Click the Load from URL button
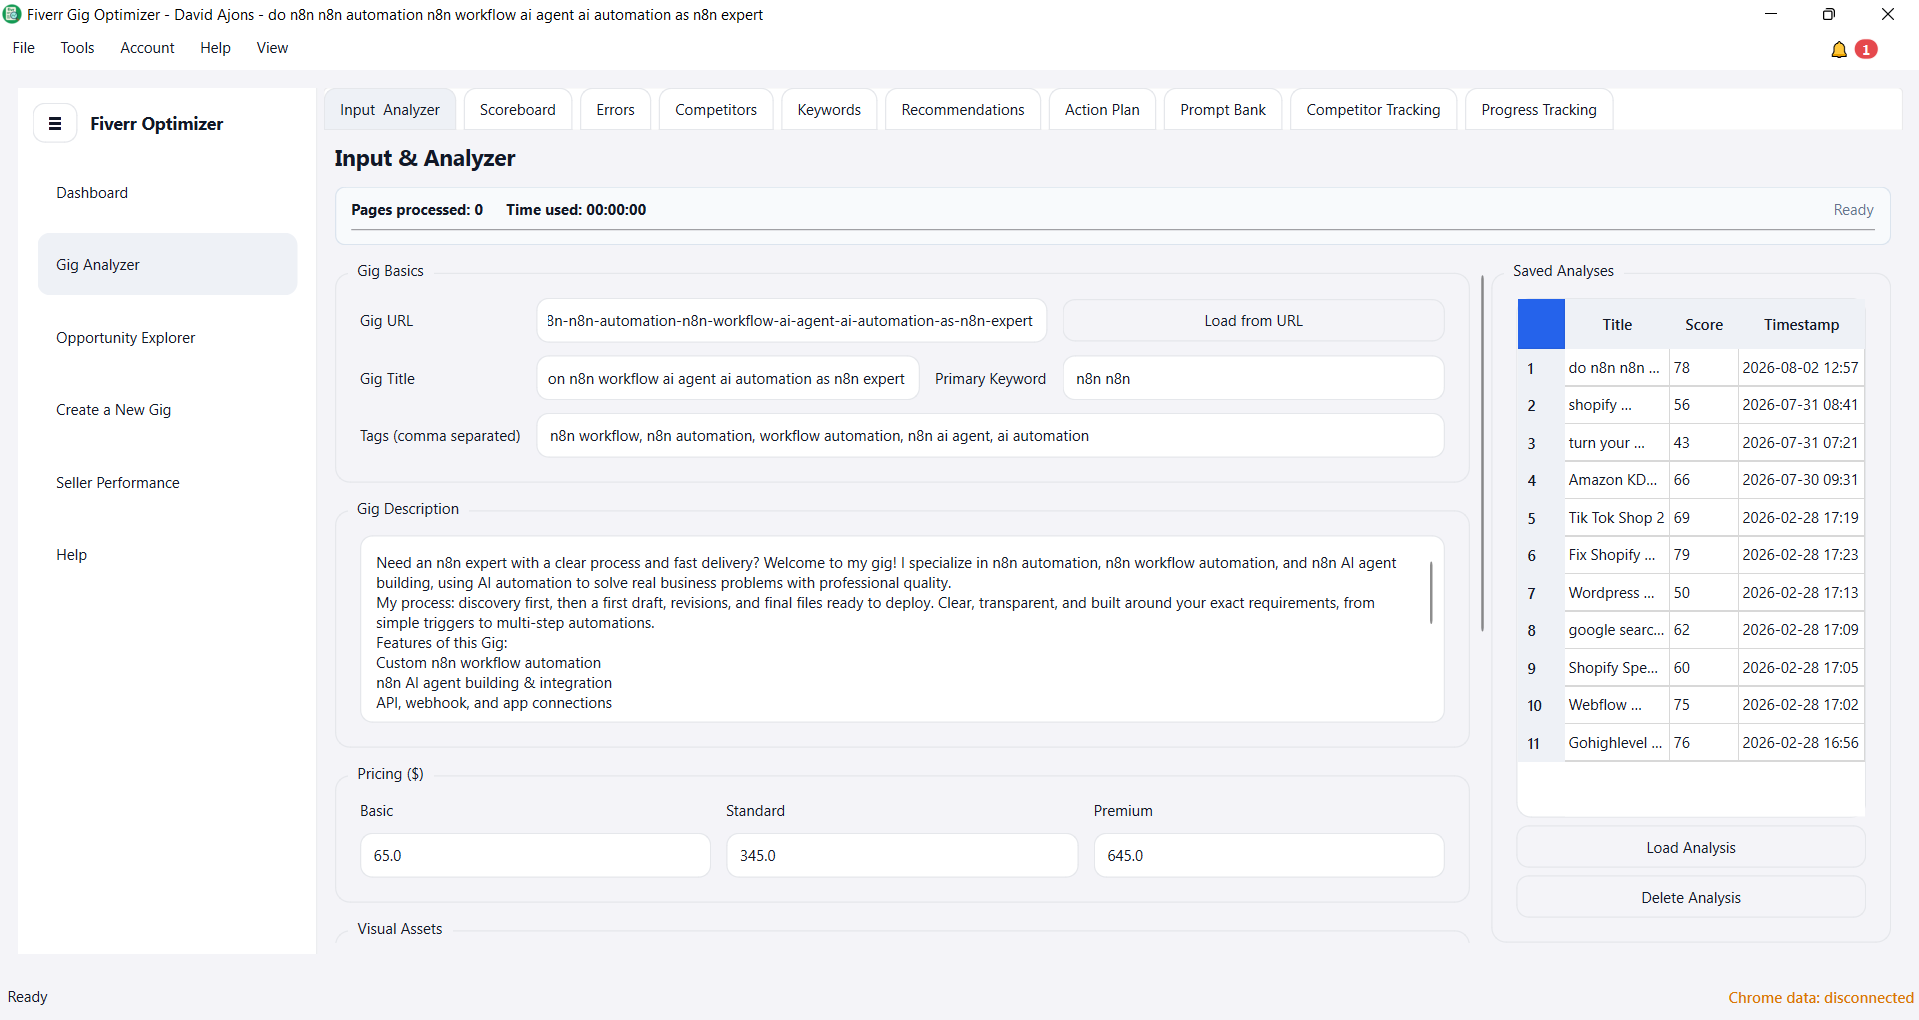Image resolution: width=1919 pixels, height=1020 pixels. pyautogui.click(x=1253, y=321)
